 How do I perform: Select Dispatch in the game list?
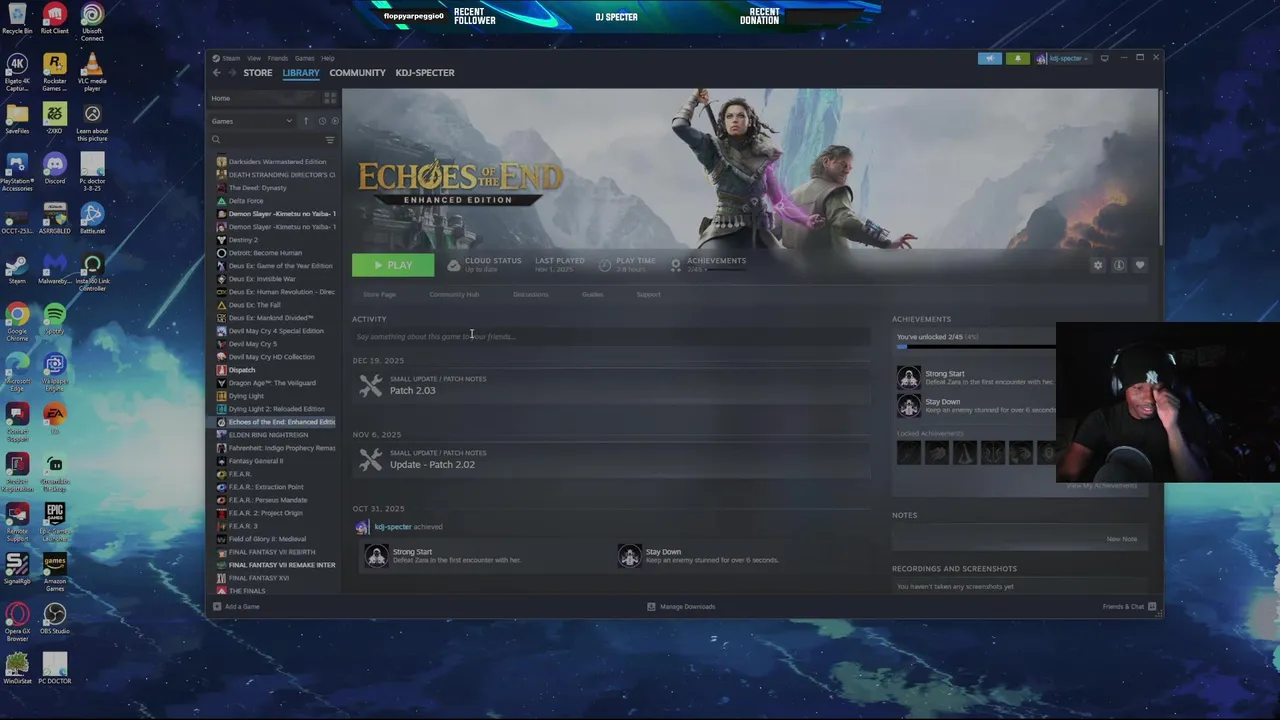tap(242, 369)
